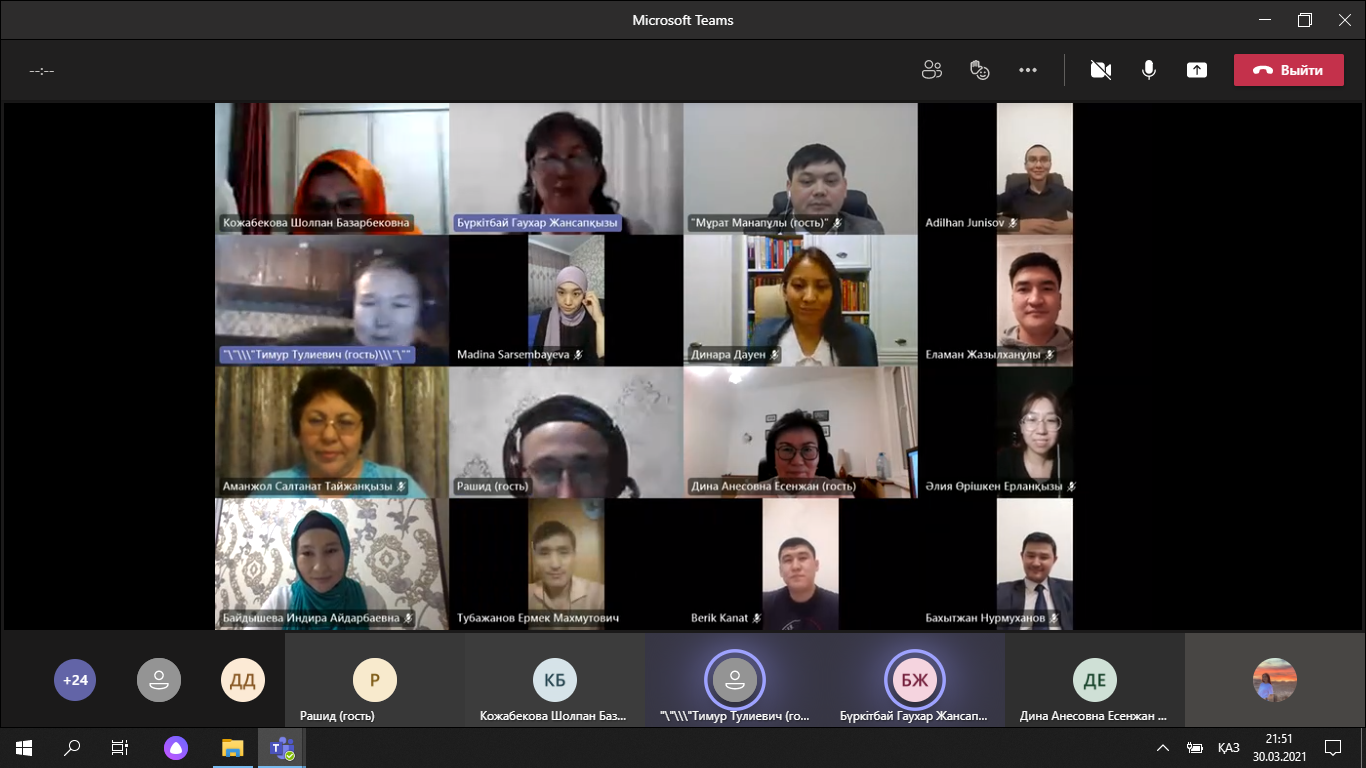The width and height of the screenshot is (1366, 768).
Task: Click Madina Sarsembayeva muted microphone icon
Action: 578,355
